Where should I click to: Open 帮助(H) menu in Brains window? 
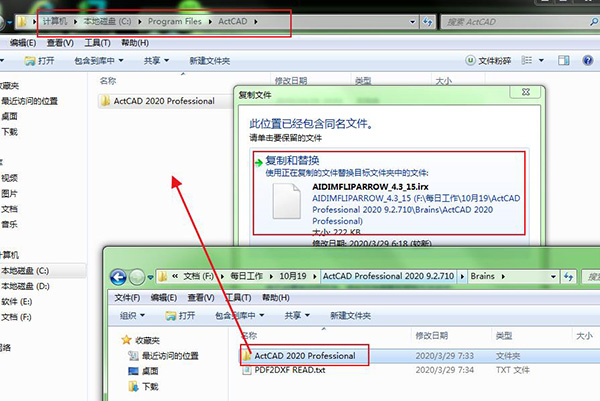[276, 297]
